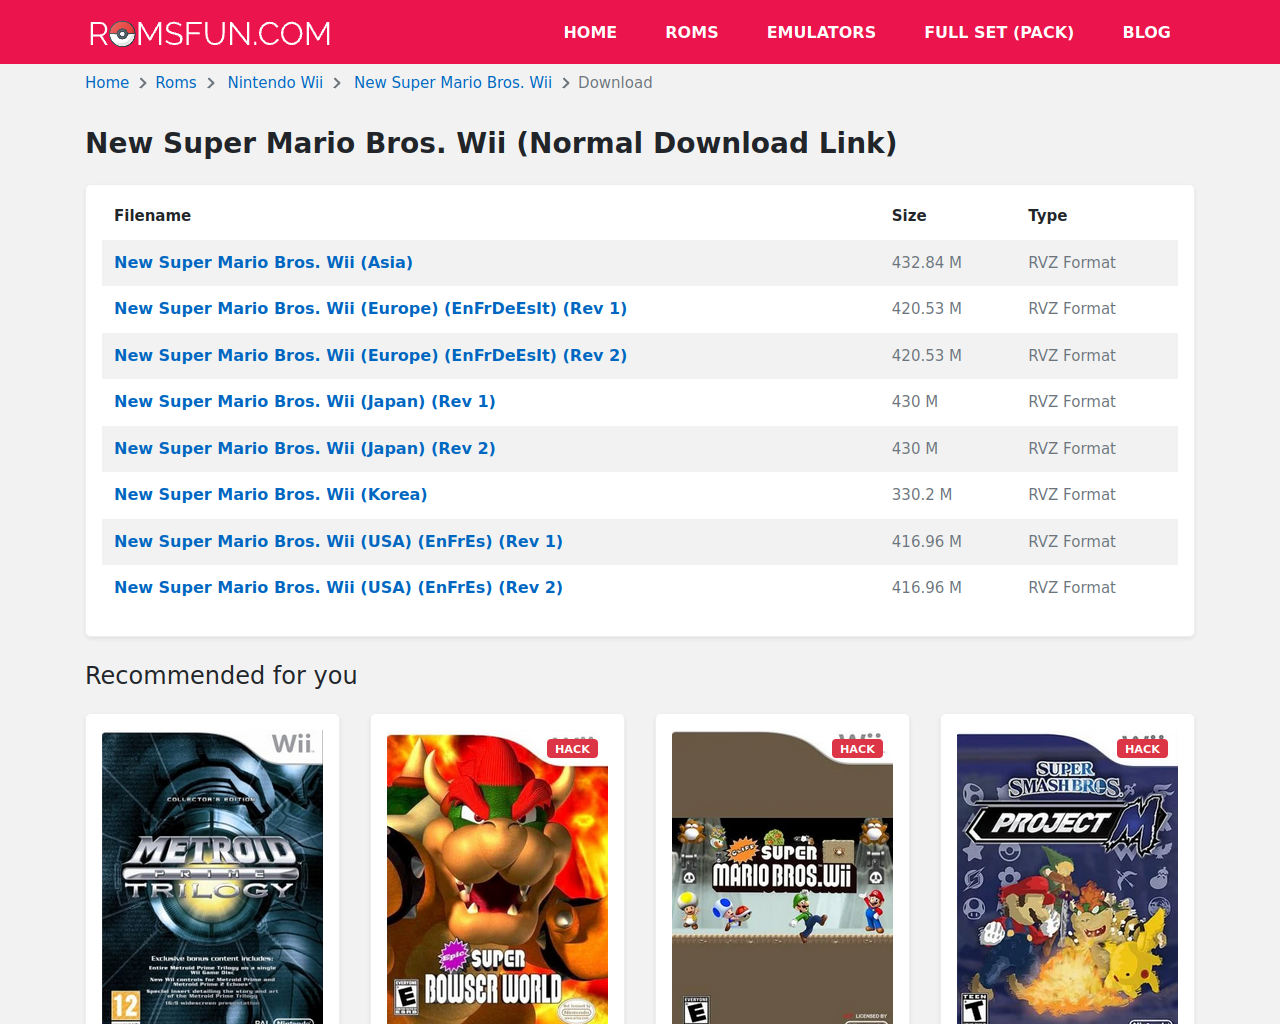1280x1024 pixels.
Task: Click the page title Normal Download Link heading
Action: [491, 143]
